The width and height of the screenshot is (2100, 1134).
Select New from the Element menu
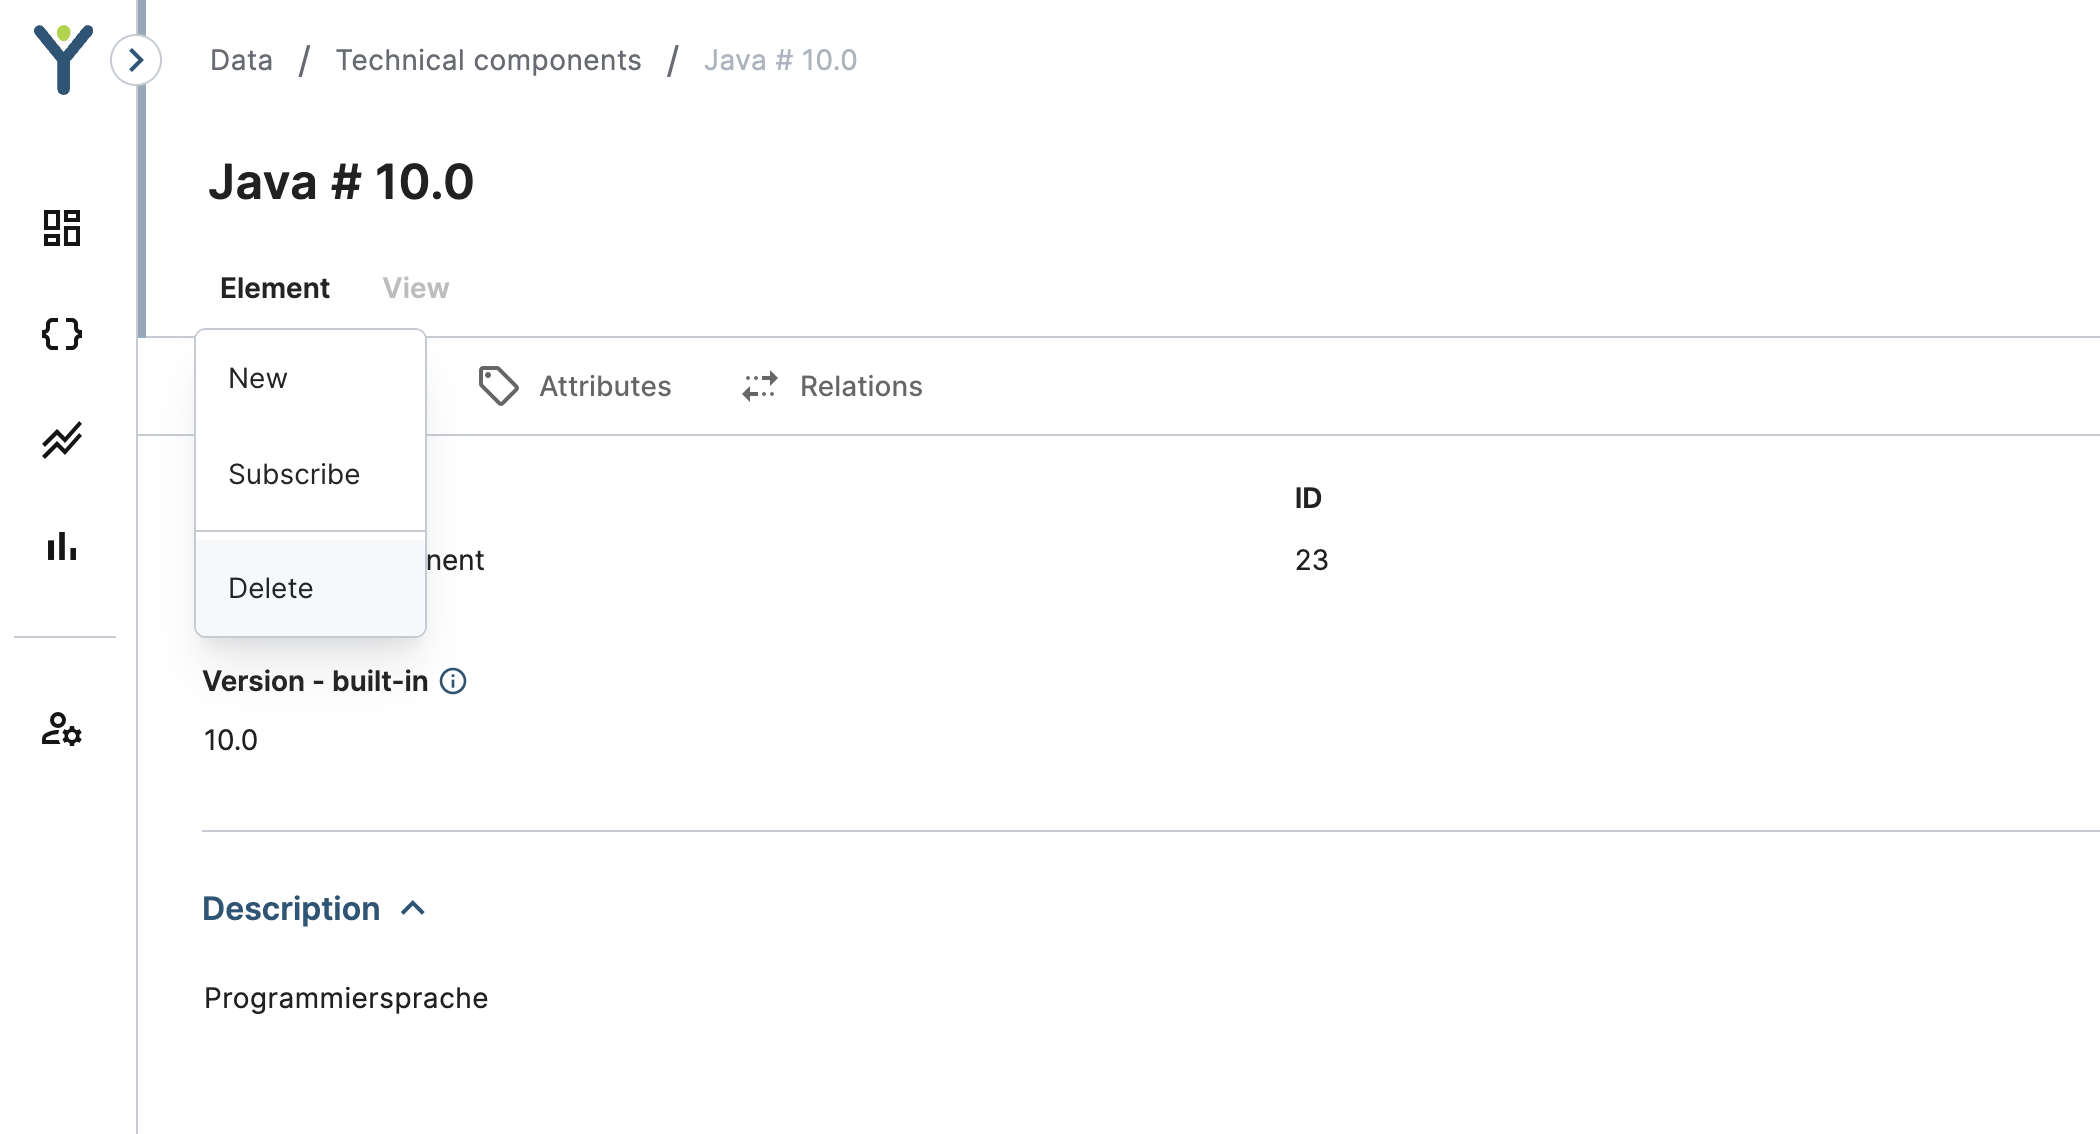[x=258, y=378]
